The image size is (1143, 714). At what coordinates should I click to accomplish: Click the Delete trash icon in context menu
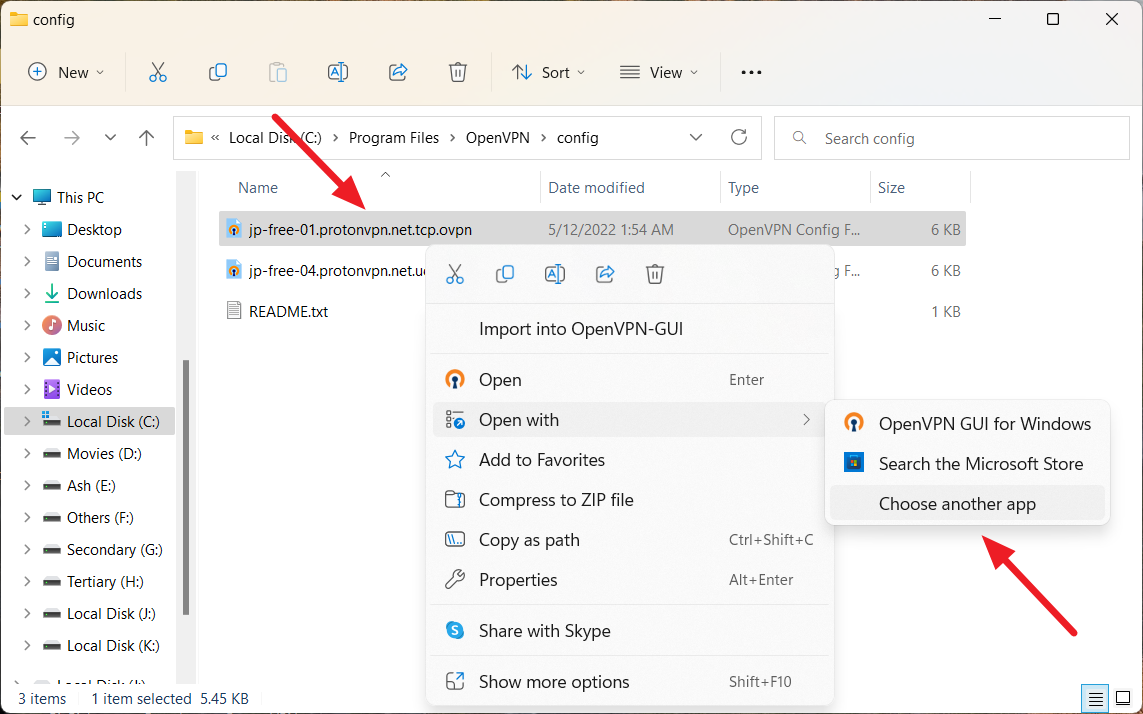click(x=655, y=274)
